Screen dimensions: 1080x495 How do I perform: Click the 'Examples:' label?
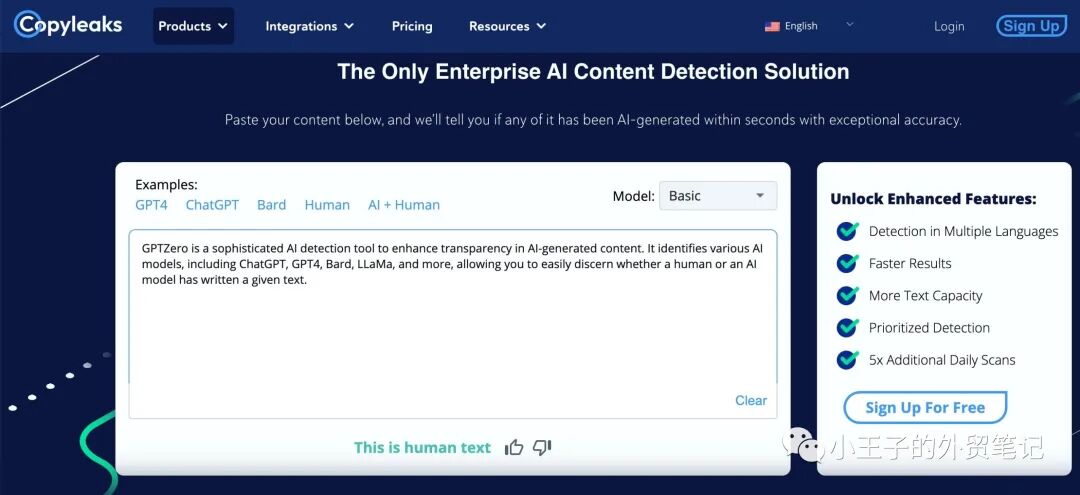166,185
